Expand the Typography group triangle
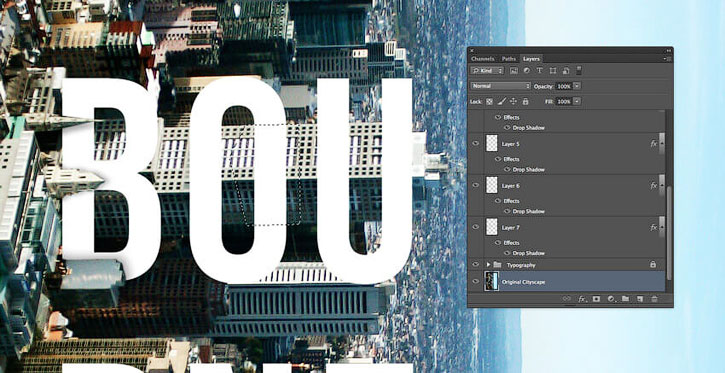725x373 pixels. (x=488, y=265)
